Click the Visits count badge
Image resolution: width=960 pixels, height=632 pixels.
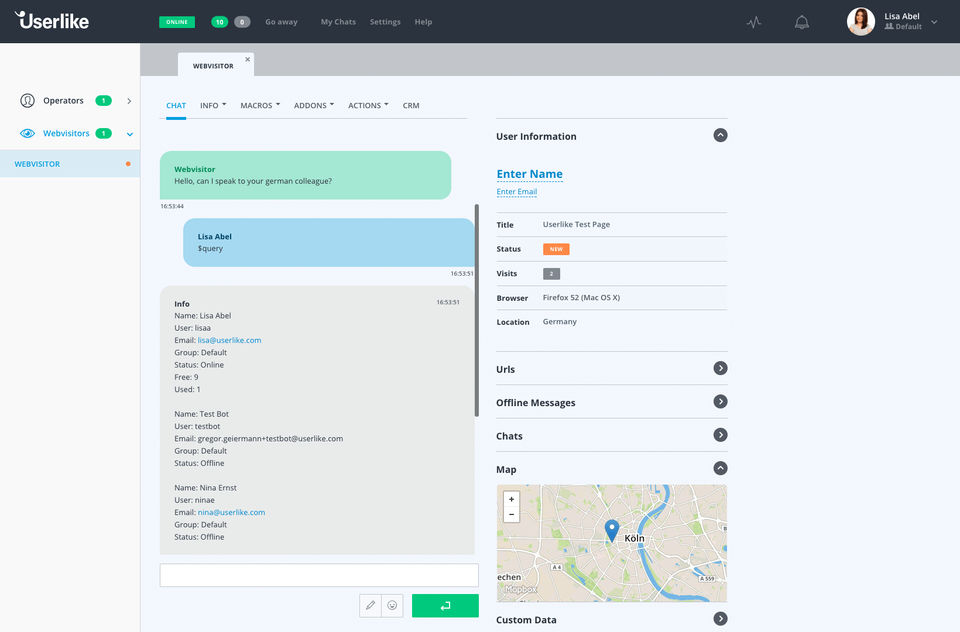pos(551,274)
